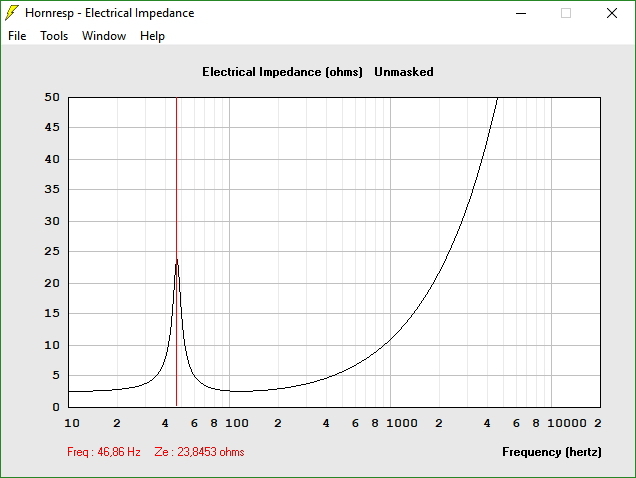Click the 'Frequency (hertz)' axis label
This screenshot has height=478, width=636.
tap(552, 452)
